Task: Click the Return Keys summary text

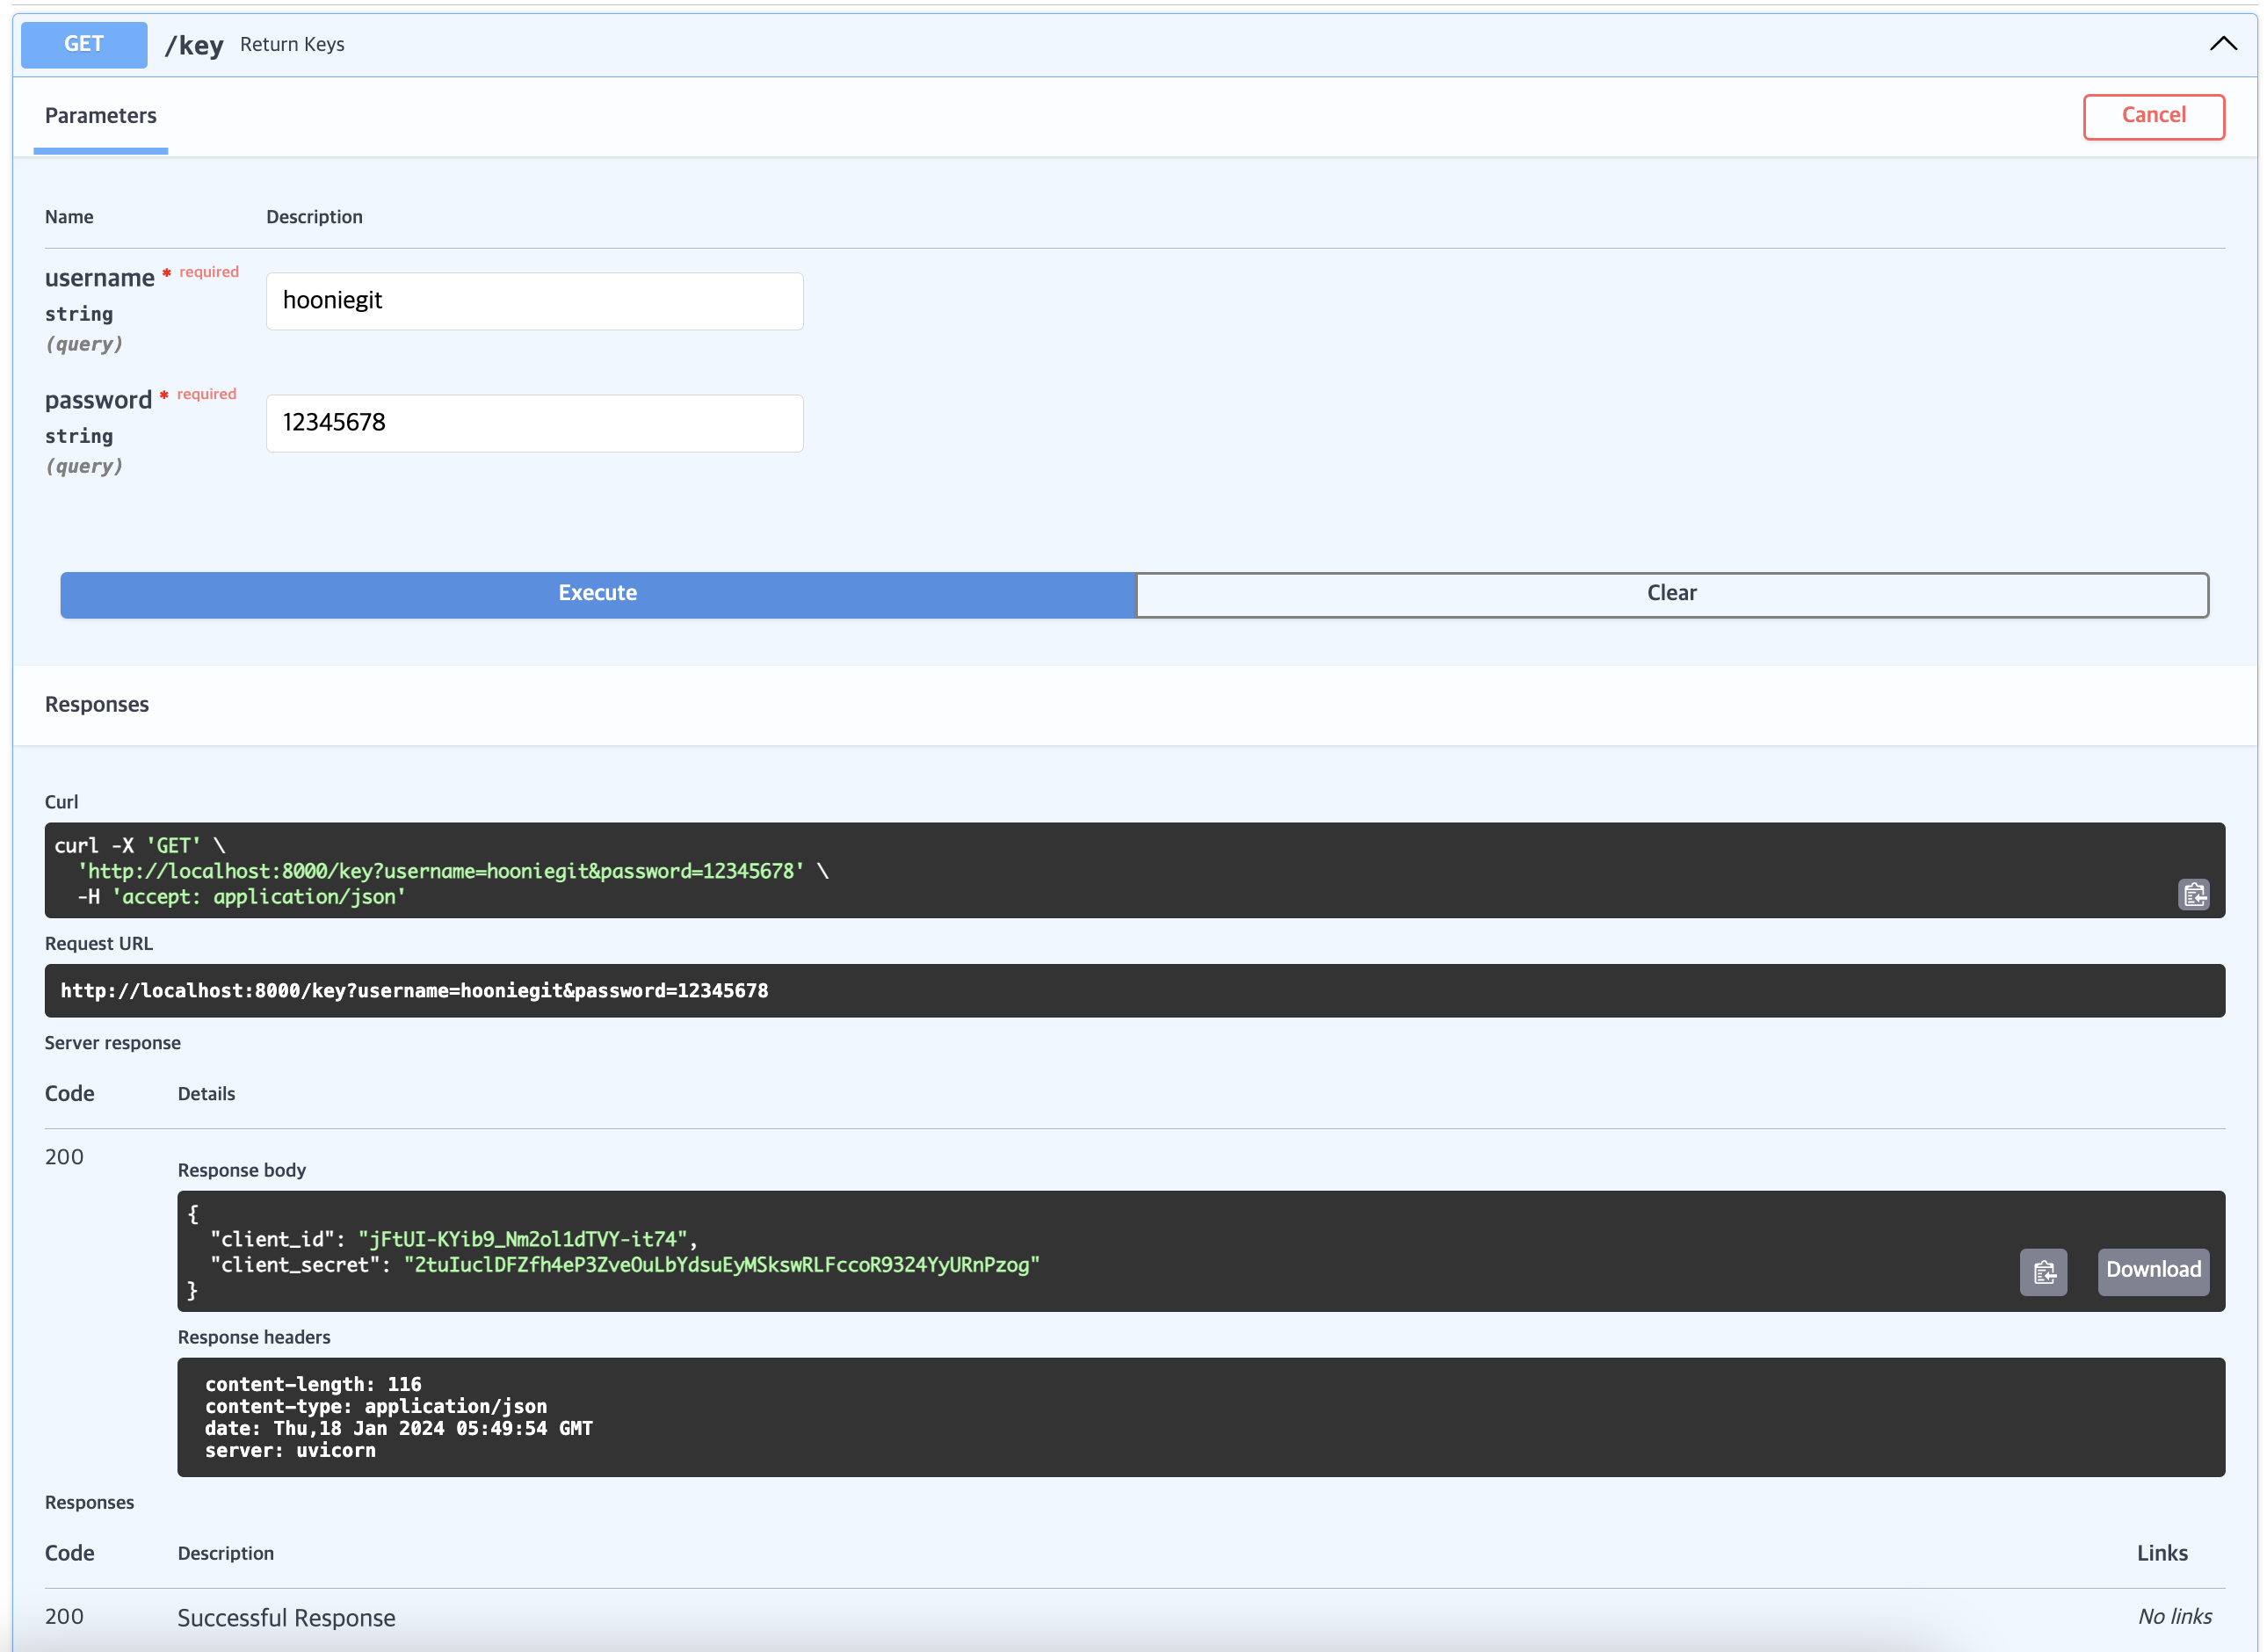Action: tap(292, 45)
